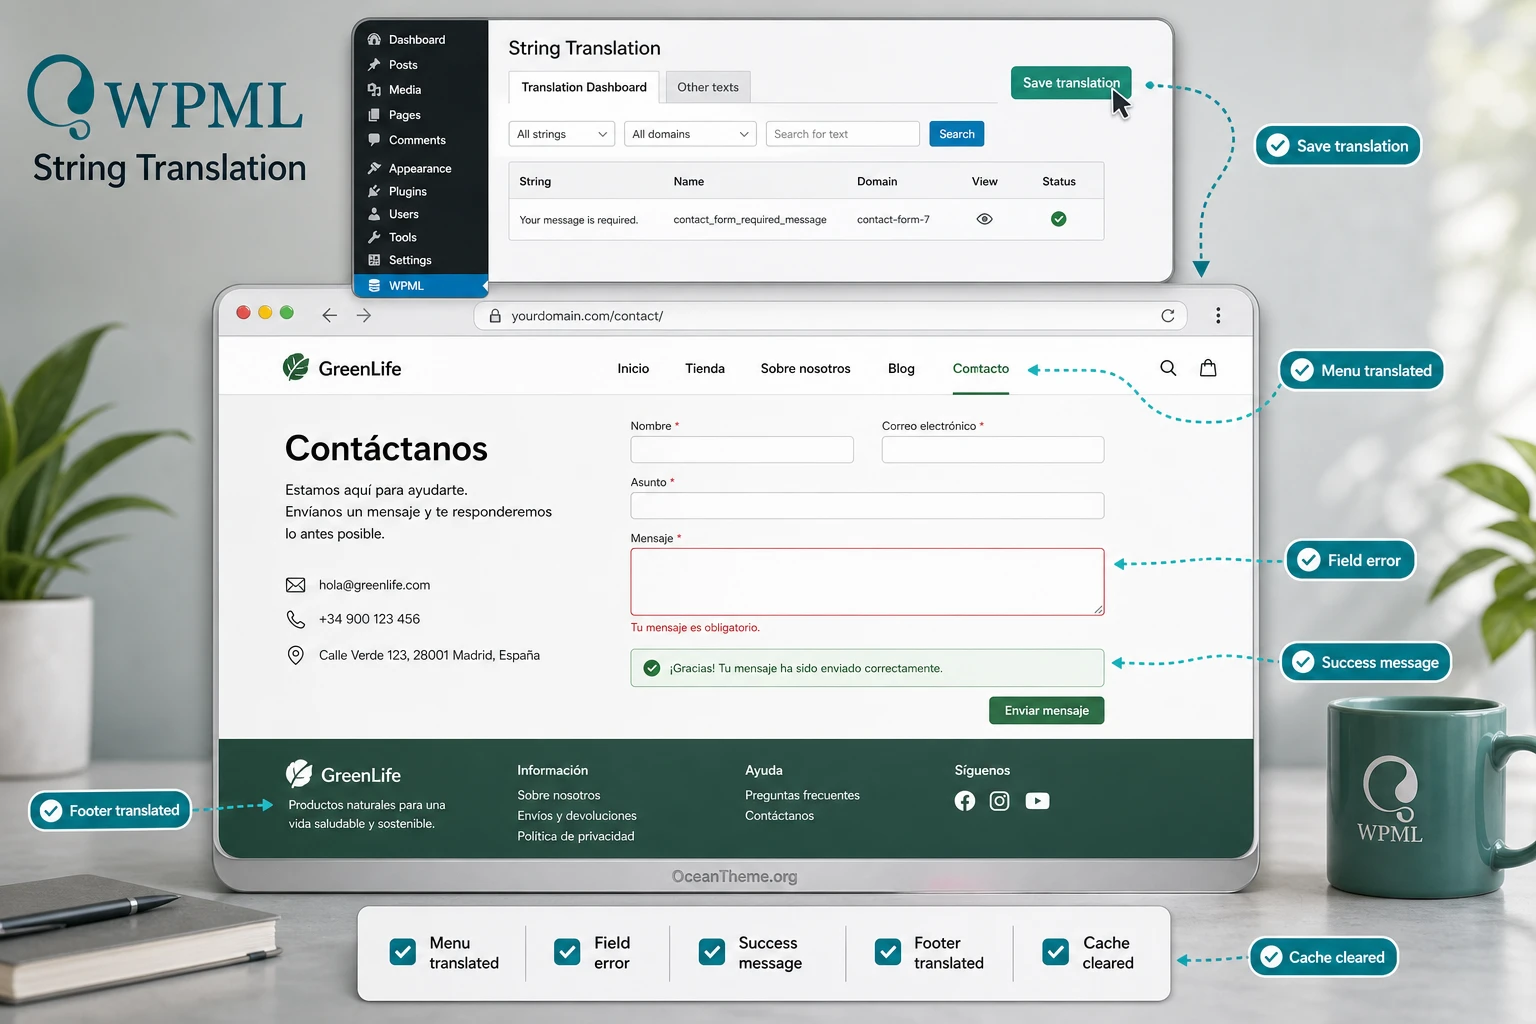Click the Nombre input field
1536x1024 pixels.
click(x=742, y=450)
